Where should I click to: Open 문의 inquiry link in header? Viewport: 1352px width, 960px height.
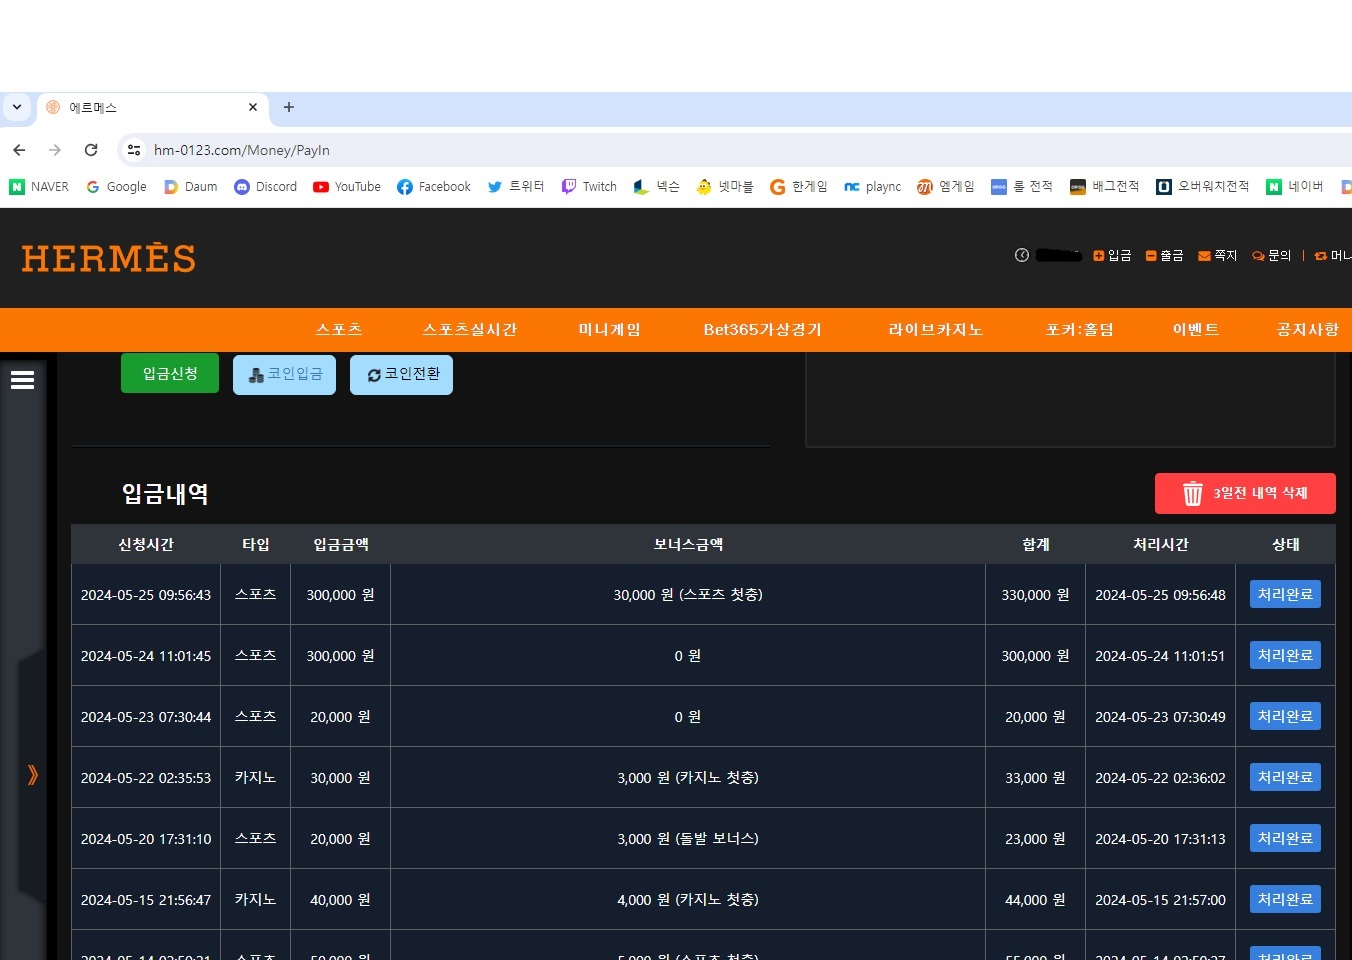point(1272,256)
